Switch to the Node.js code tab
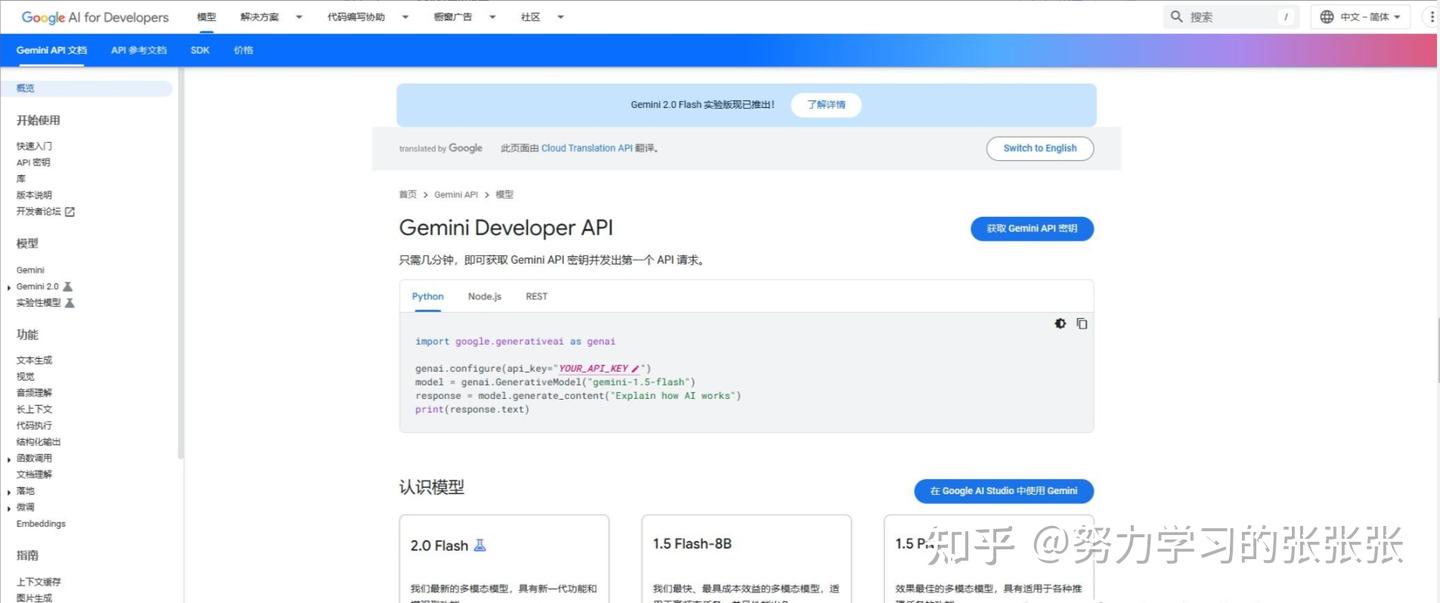The width and height of the screenshot is (1440, 603). (x=484, y=296)
